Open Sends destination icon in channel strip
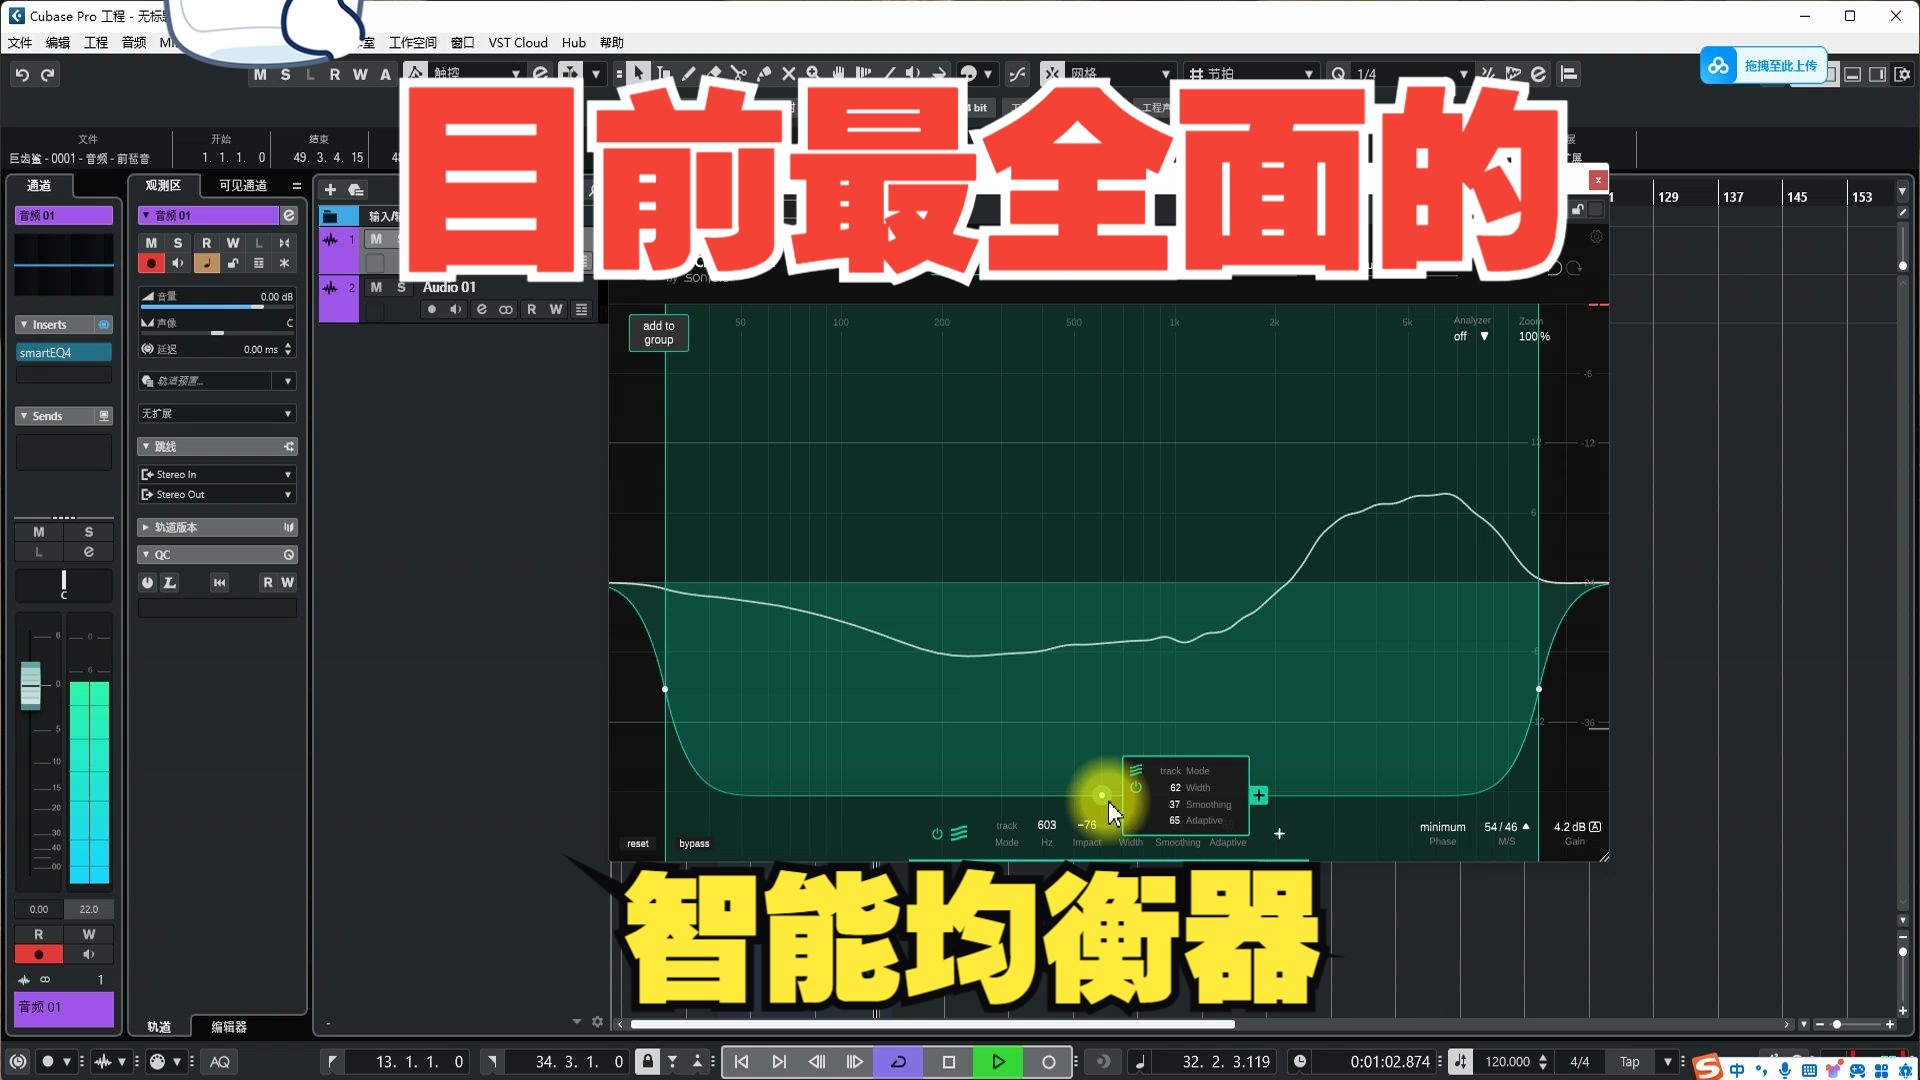This screenshot has width=1920, height=1080. point(103,416)
